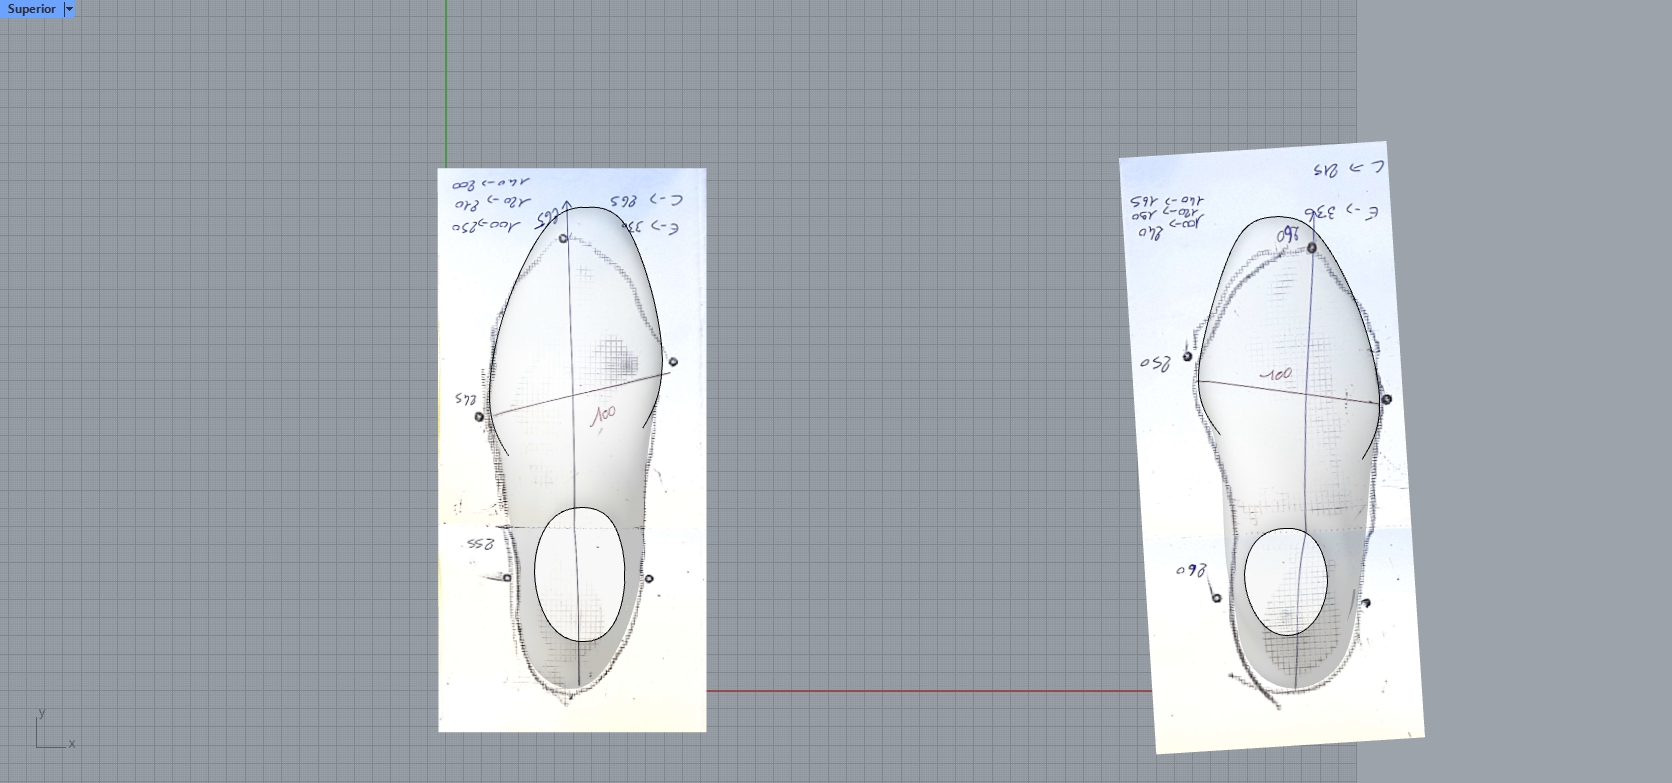This screenshot has height=783, width=1672.
Task: Click the Superior viewport title label
Action: pos(32,9)
